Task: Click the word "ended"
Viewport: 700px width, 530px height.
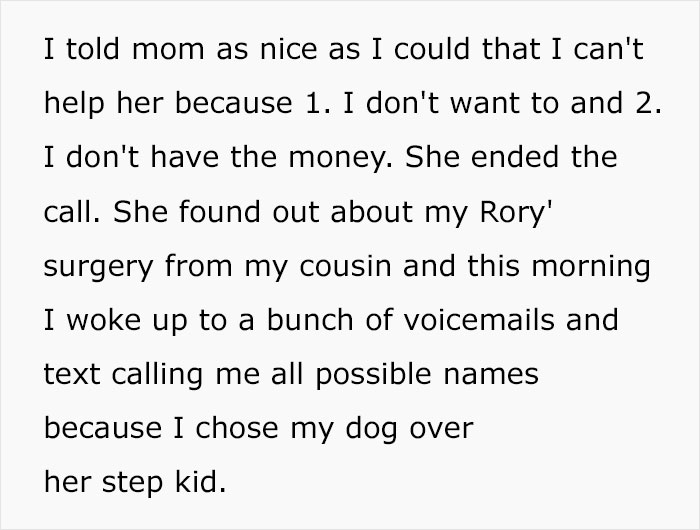Action: point(512,157)
